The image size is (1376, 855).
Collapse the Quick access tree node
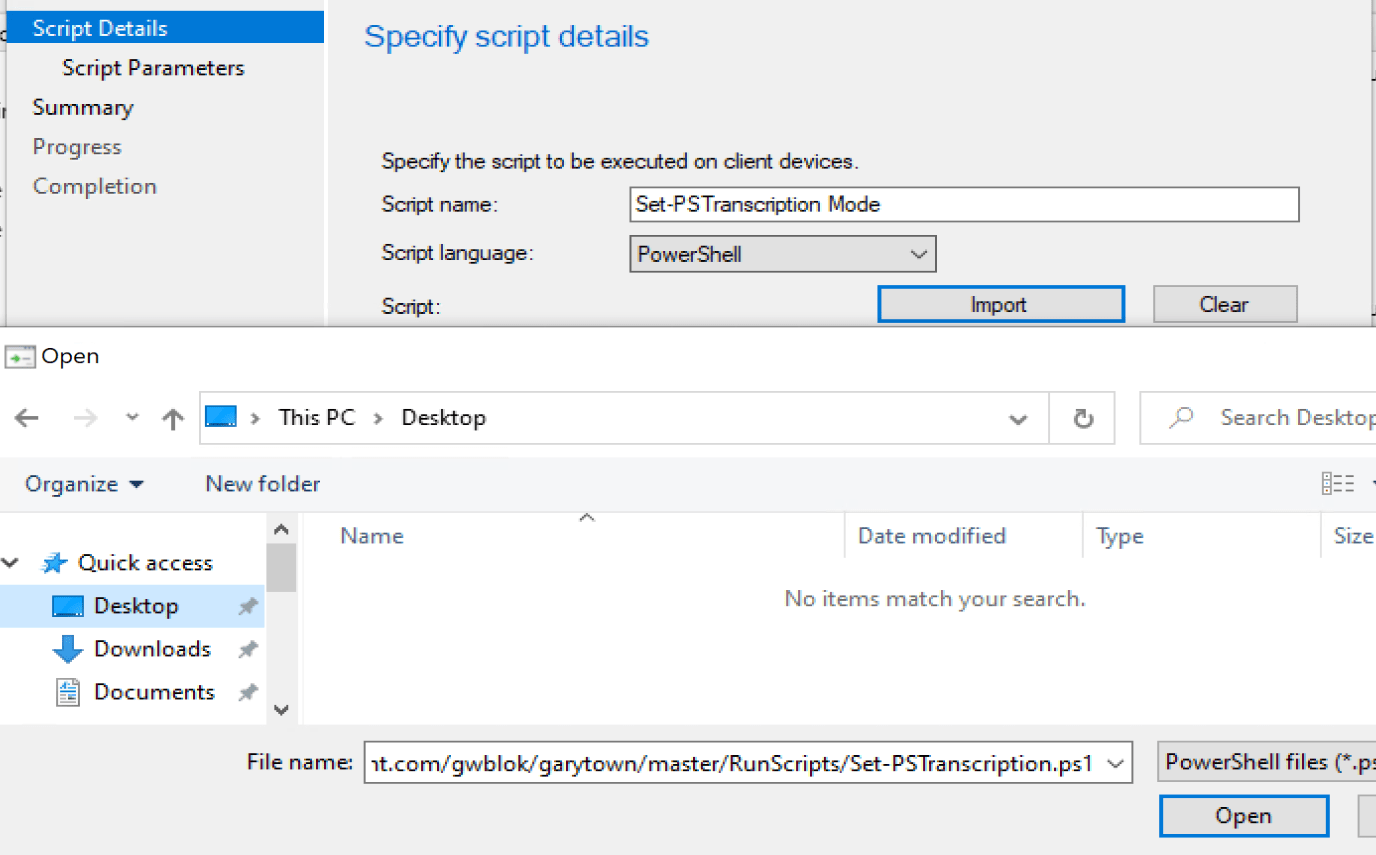coord(12,563)
